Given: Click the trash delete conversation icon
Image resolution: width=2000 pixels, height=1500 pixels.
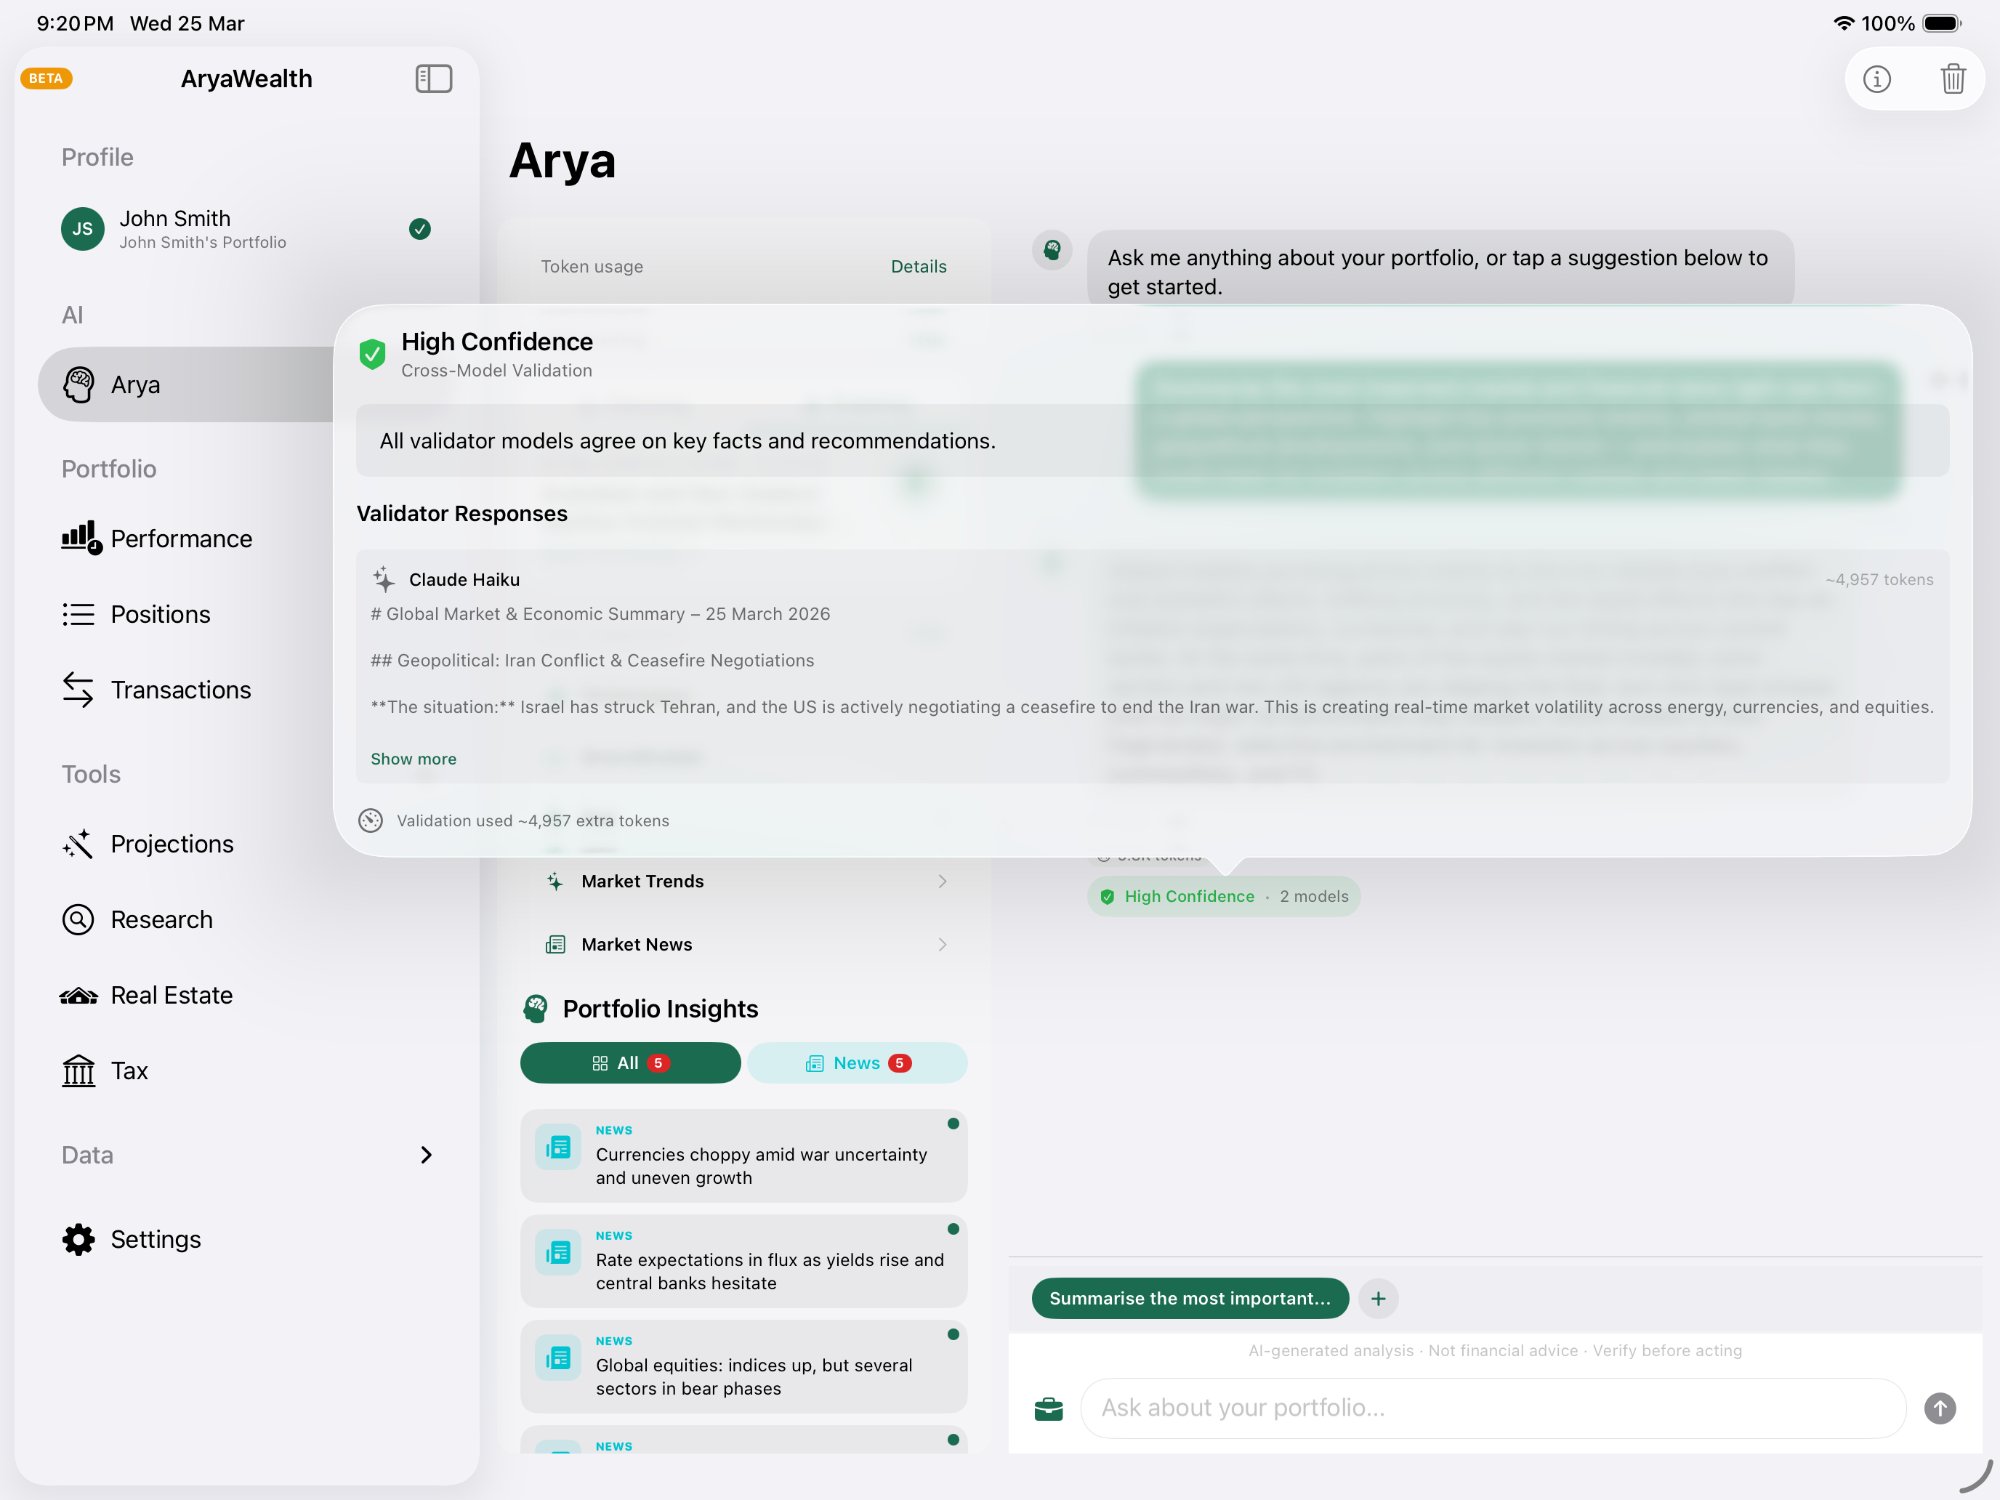Looking at the screenshot, I should point(1952,78).
